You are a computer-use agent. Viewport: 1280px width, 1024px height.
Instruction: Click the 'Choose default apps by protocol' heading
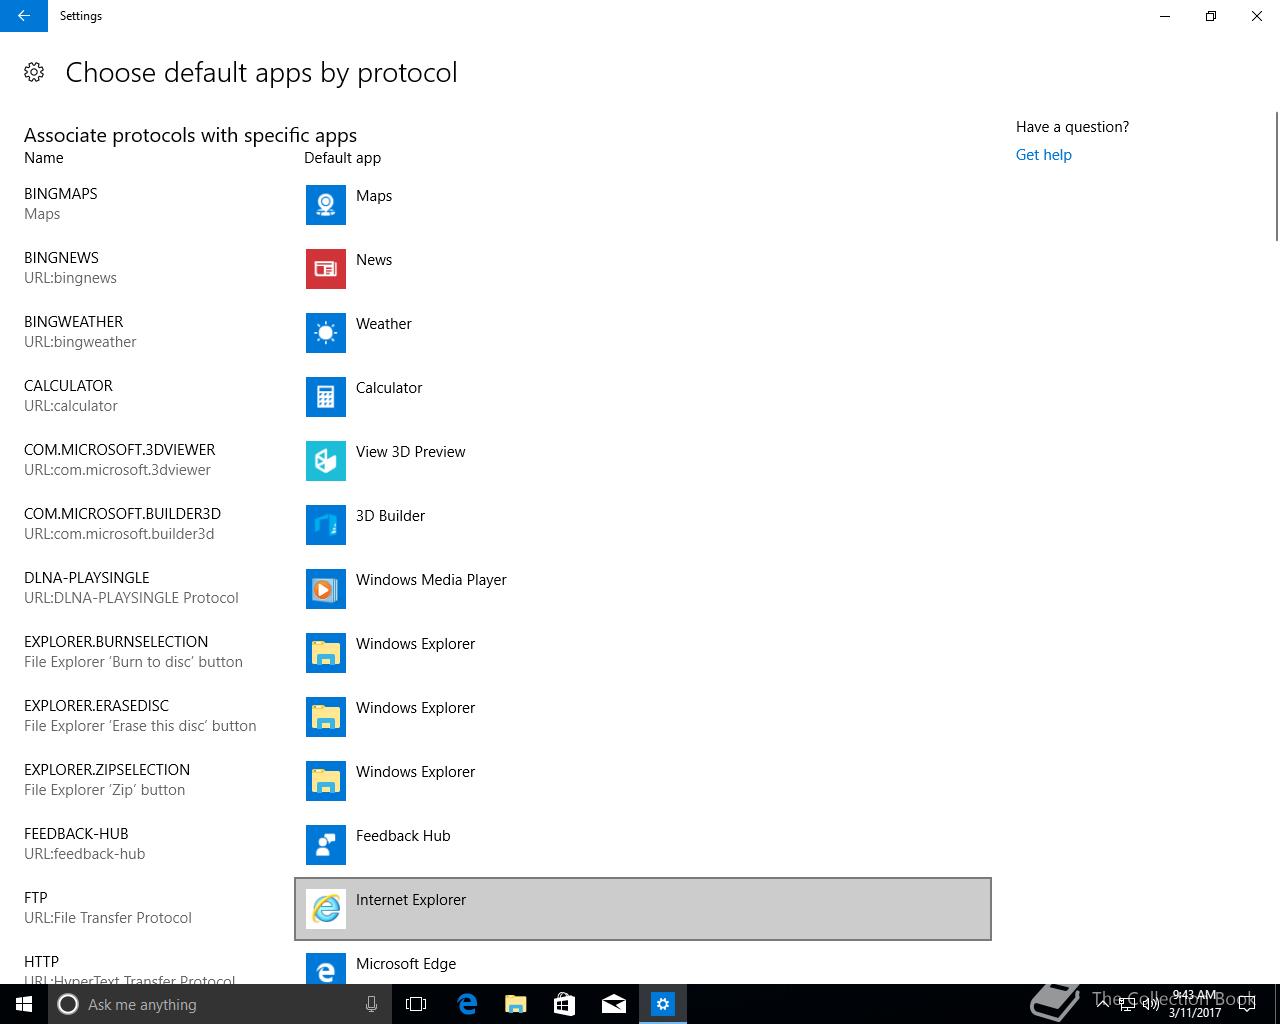tap(261, 73)
